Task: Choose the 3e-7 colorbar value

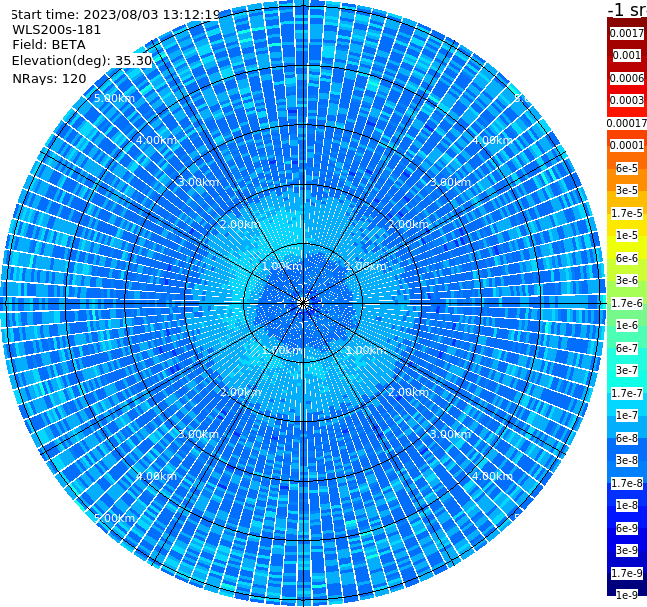Action: (627, 370)
